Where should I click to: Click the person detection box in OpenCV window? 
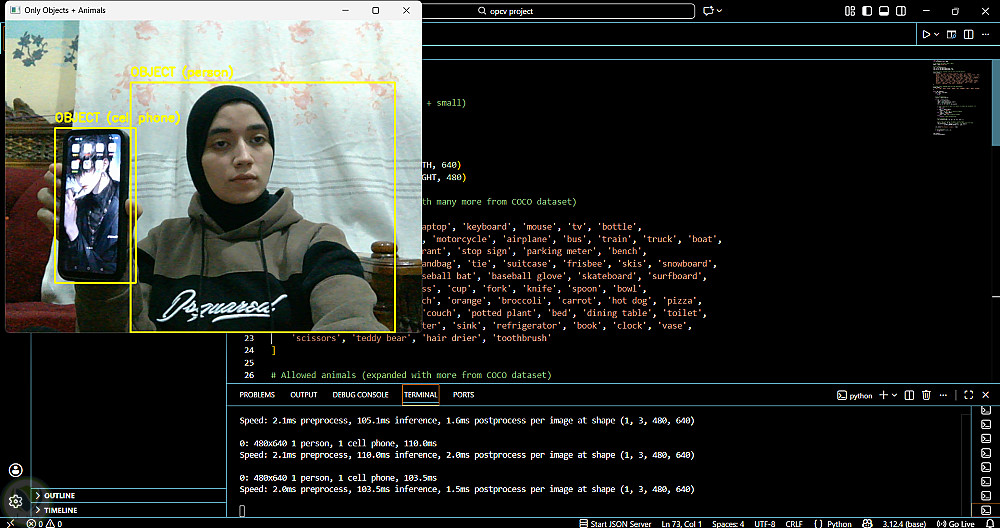pyautogui.click(x=263, y=207)
